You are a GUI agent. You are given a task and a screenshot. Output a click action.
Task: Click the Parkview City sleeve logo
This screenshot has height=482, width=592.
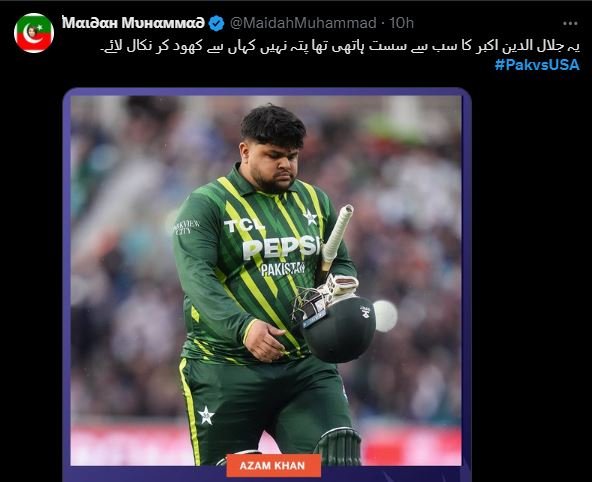pos(187,227)
